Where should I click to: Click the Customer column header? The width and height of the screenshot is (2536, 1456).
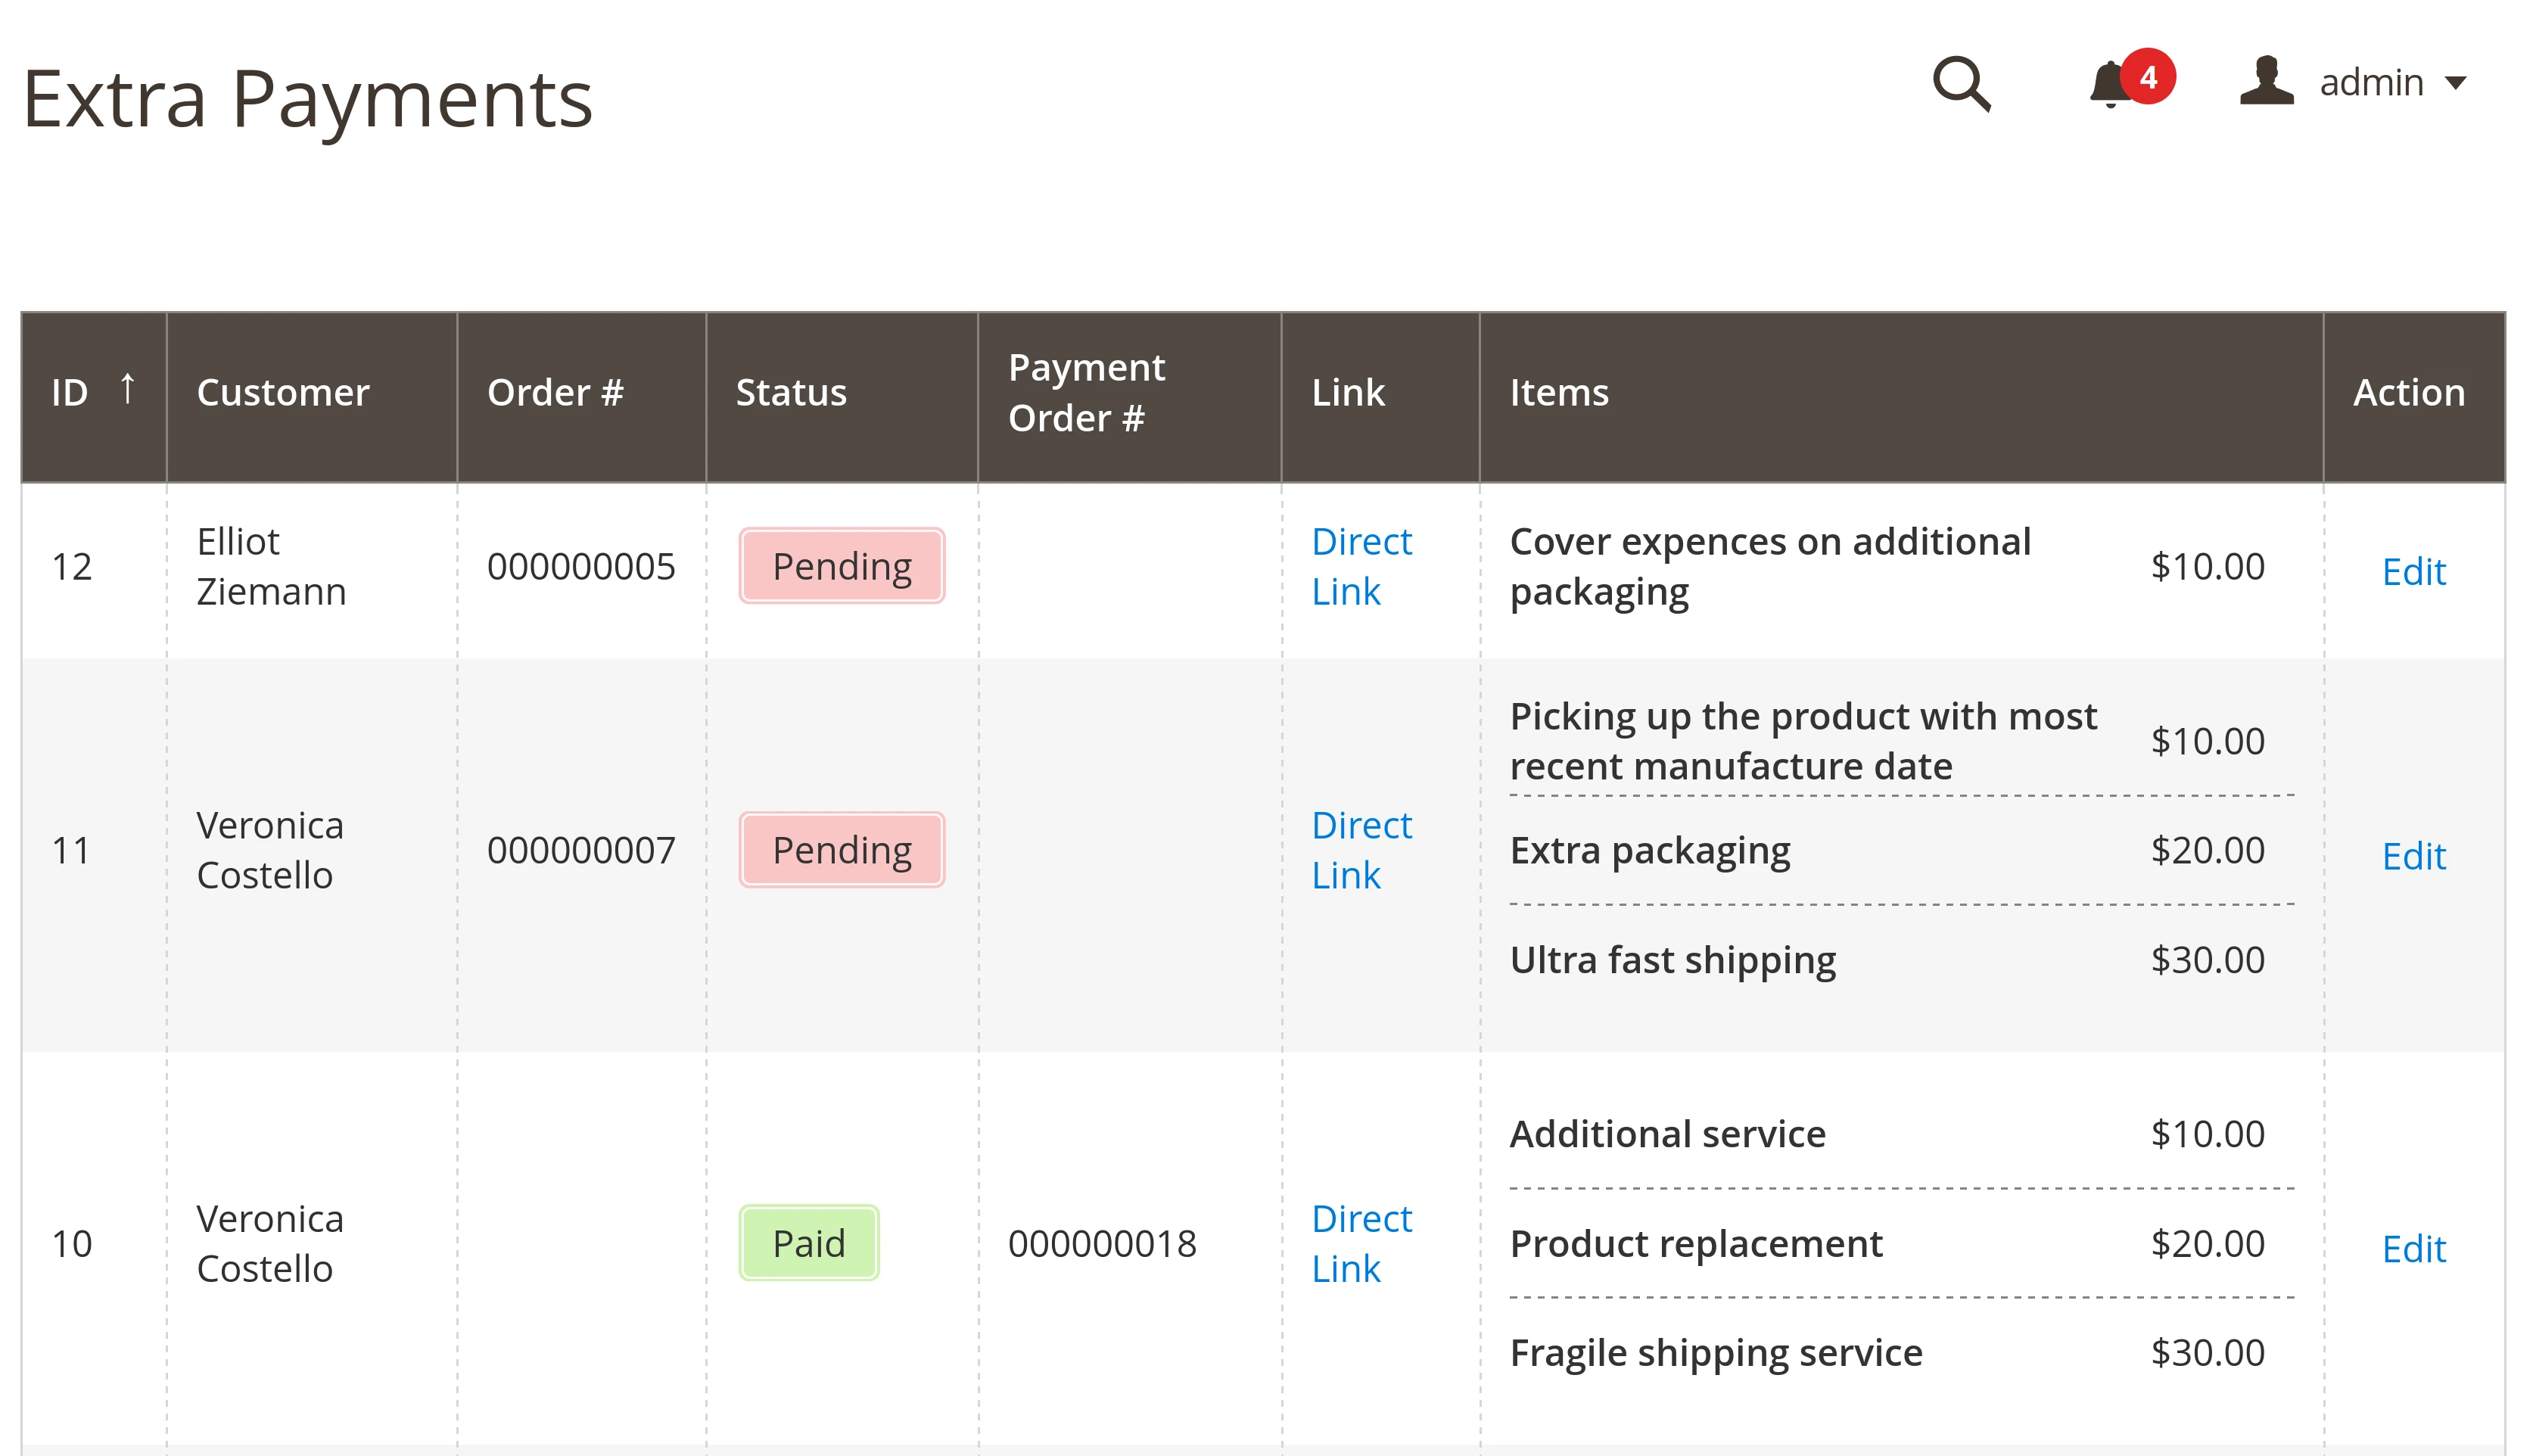283,393
